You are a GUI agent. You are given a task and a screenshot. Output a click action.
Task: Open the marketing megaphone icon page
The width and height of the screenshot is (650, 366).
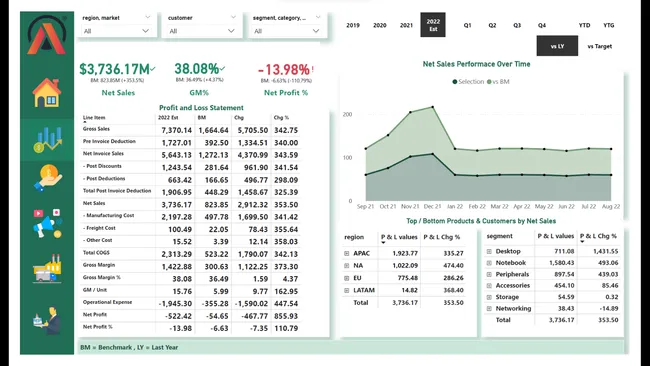click(x=48, y=223)
